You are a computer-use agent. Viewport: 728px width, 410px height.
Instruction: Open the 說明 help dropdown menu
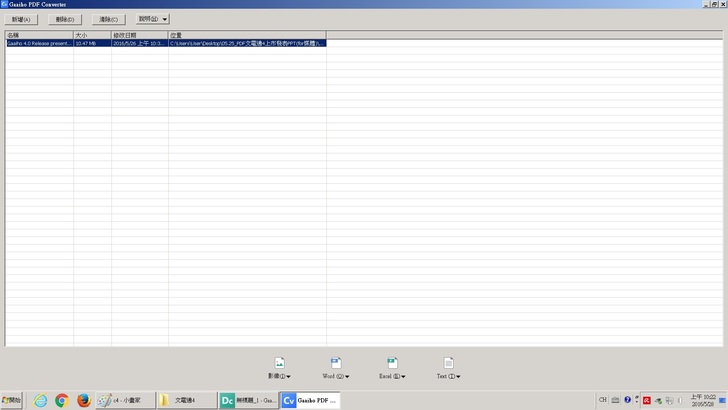point(152,19)
